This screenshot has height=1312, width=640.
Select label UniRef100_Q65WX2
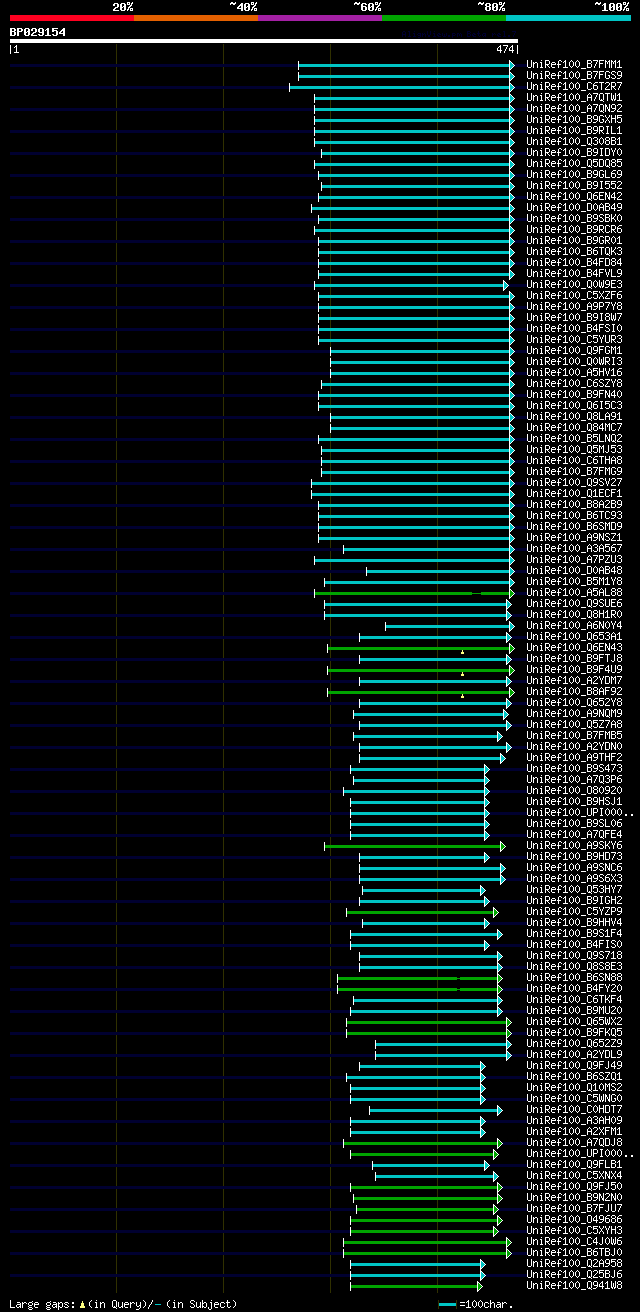coord(574,1021)
